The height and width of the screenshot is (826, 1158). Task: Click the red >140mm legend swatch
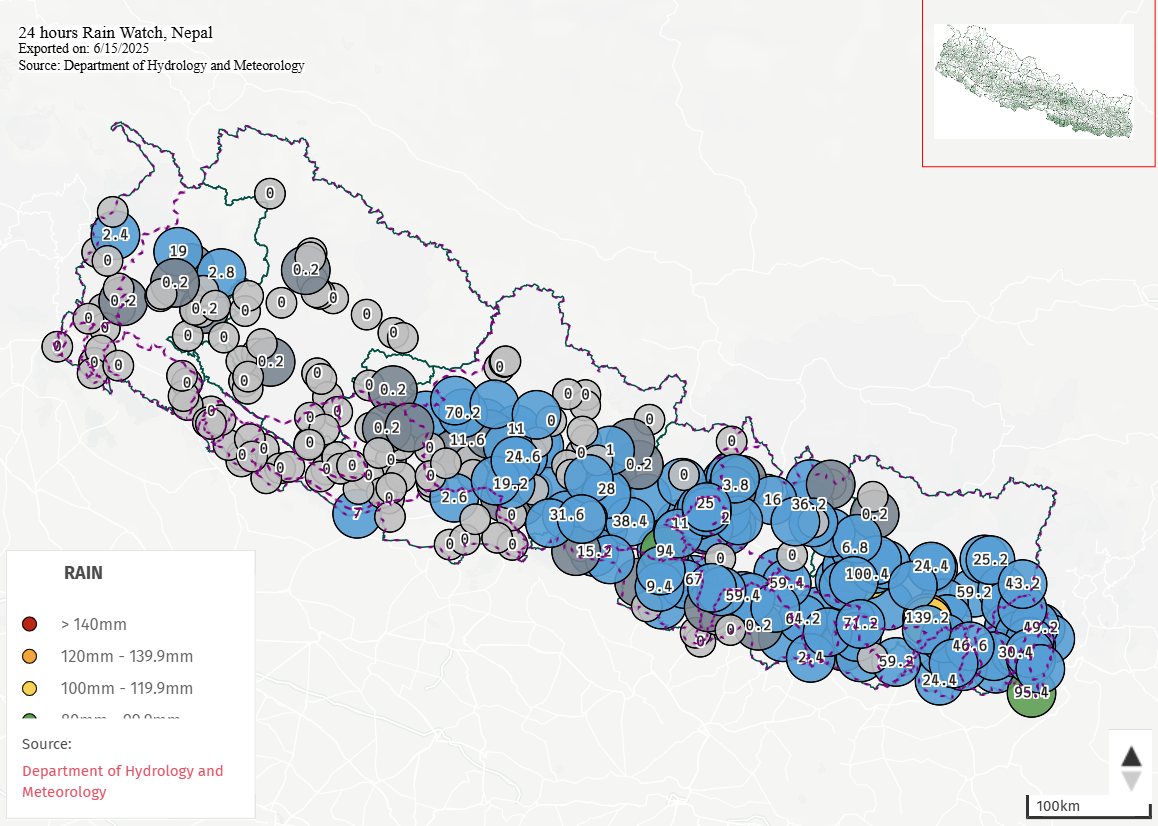tap(29, 625)
